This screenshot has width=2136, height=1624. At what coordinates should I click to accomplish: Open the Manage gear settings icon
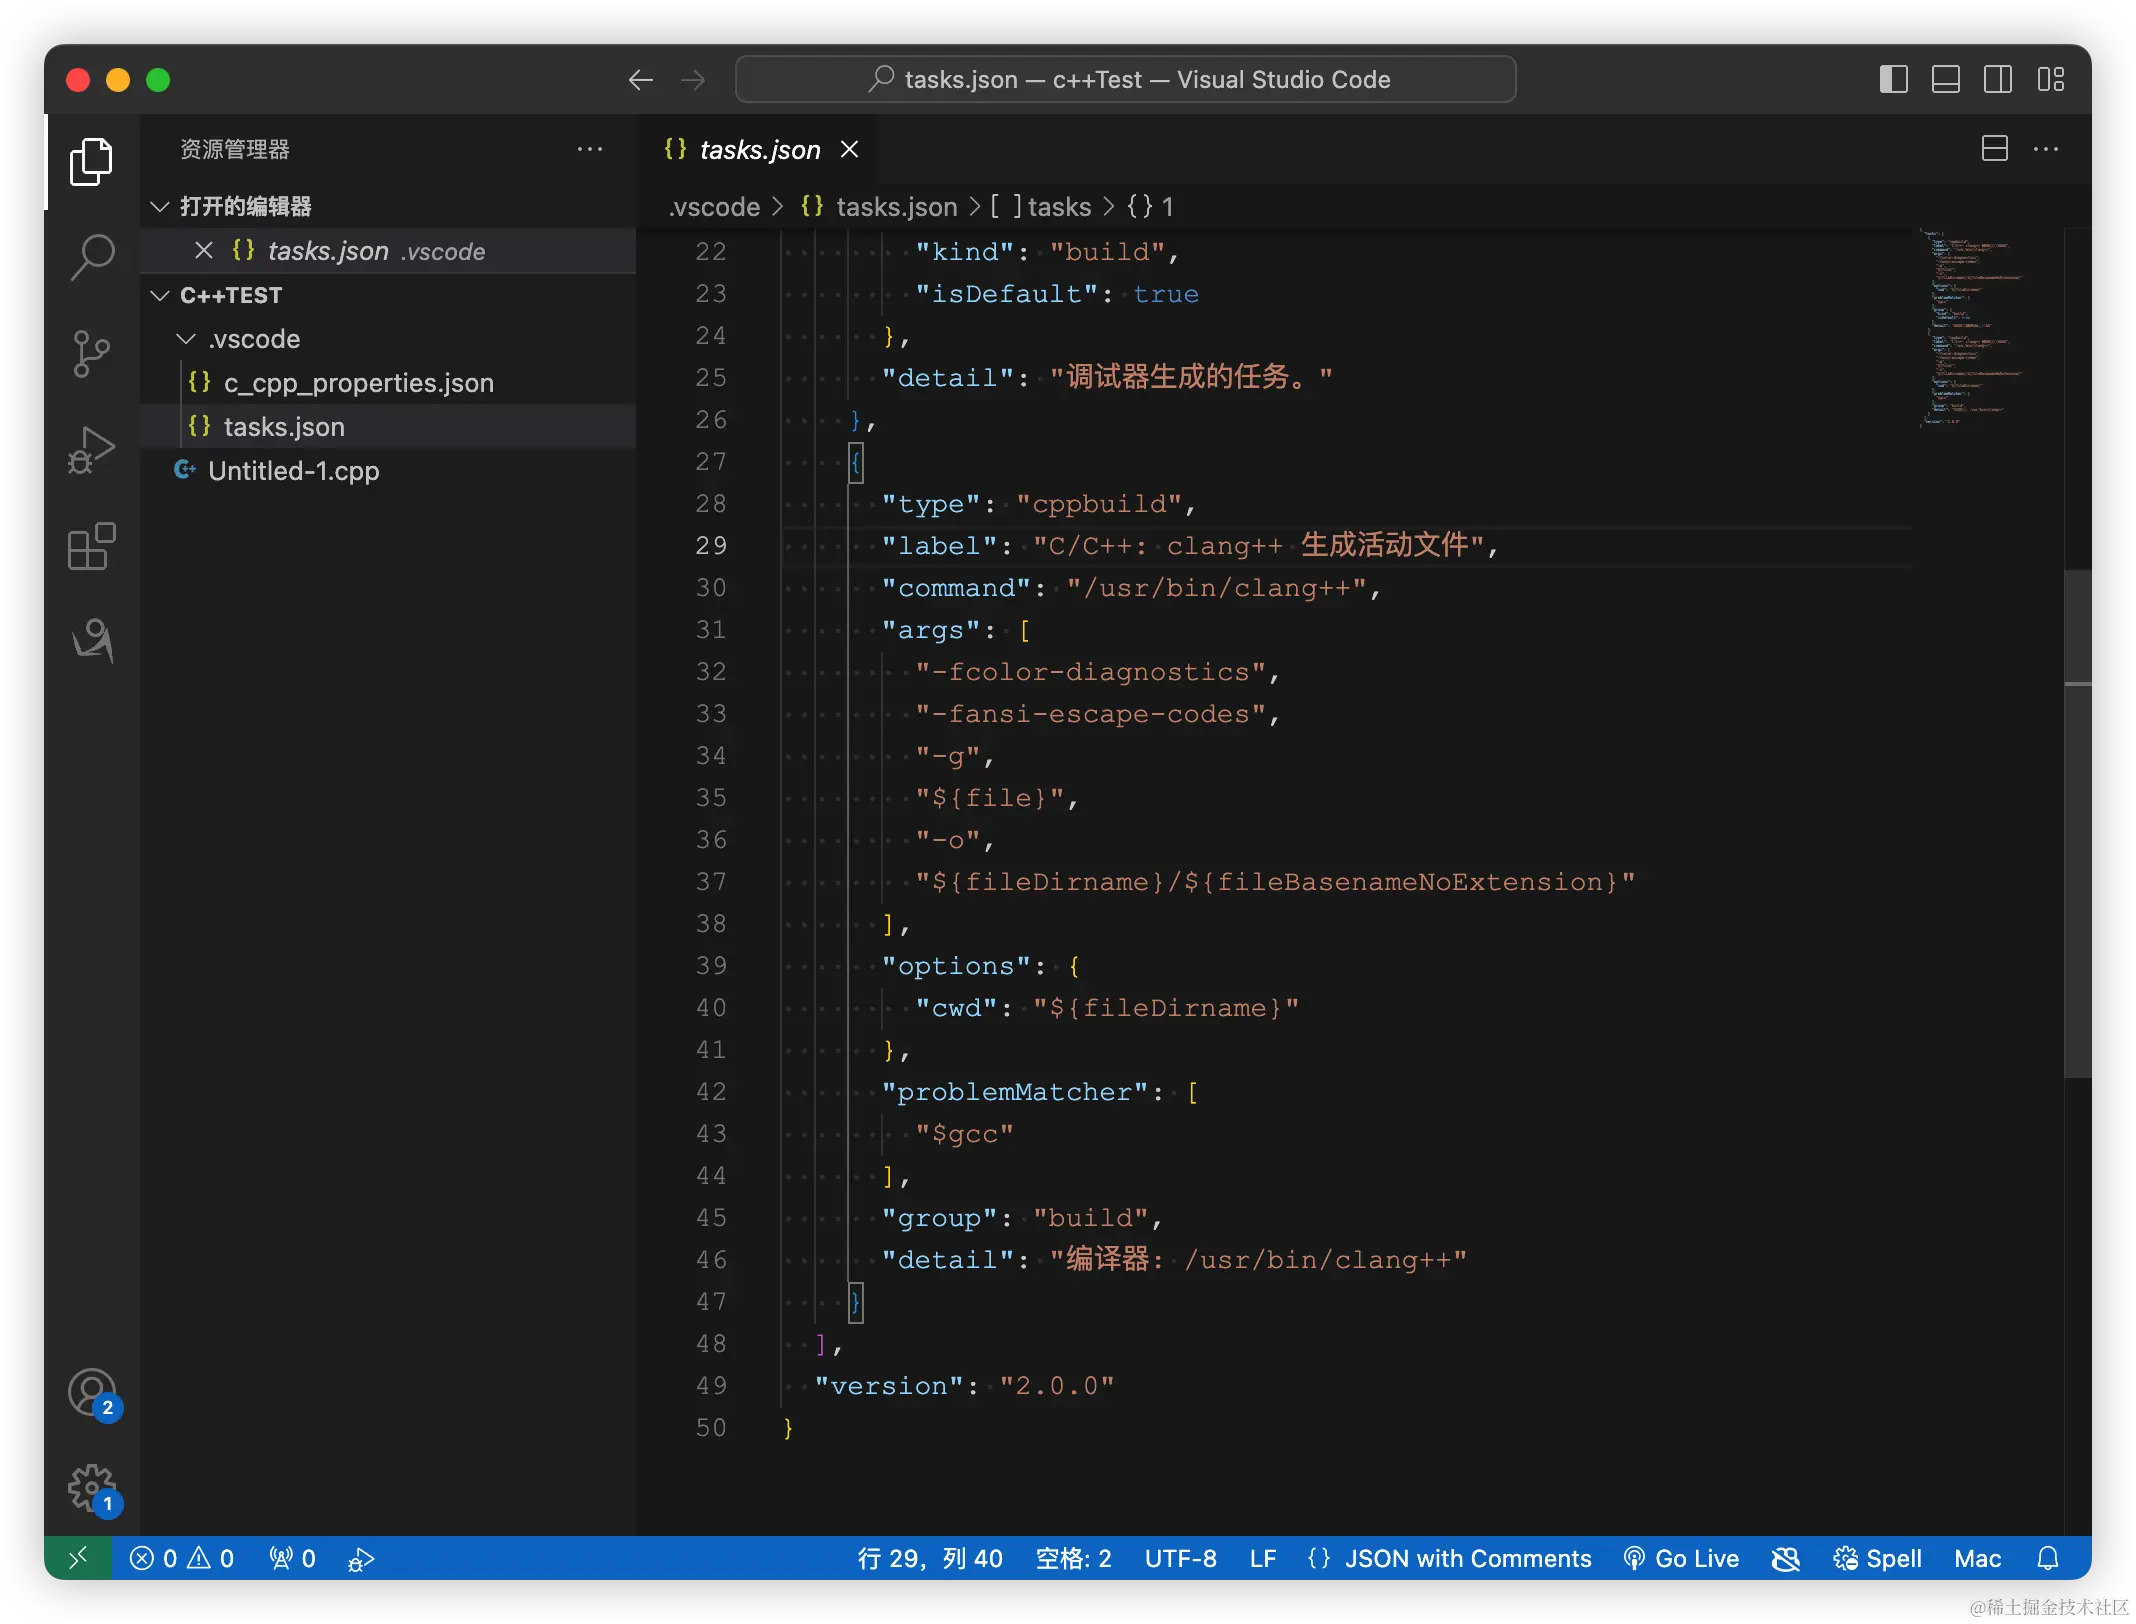click(x=92, y=1489)
